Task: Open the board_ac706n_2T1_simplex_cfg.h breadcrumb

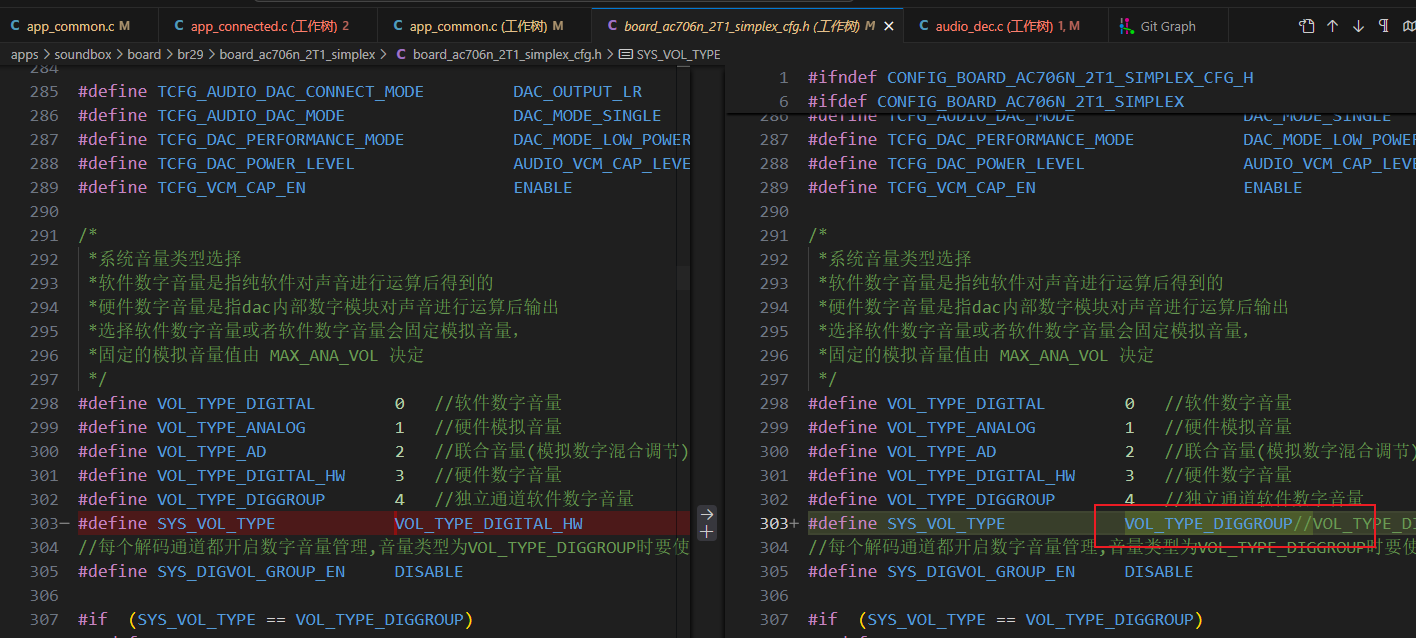Action: pos(507,54)
